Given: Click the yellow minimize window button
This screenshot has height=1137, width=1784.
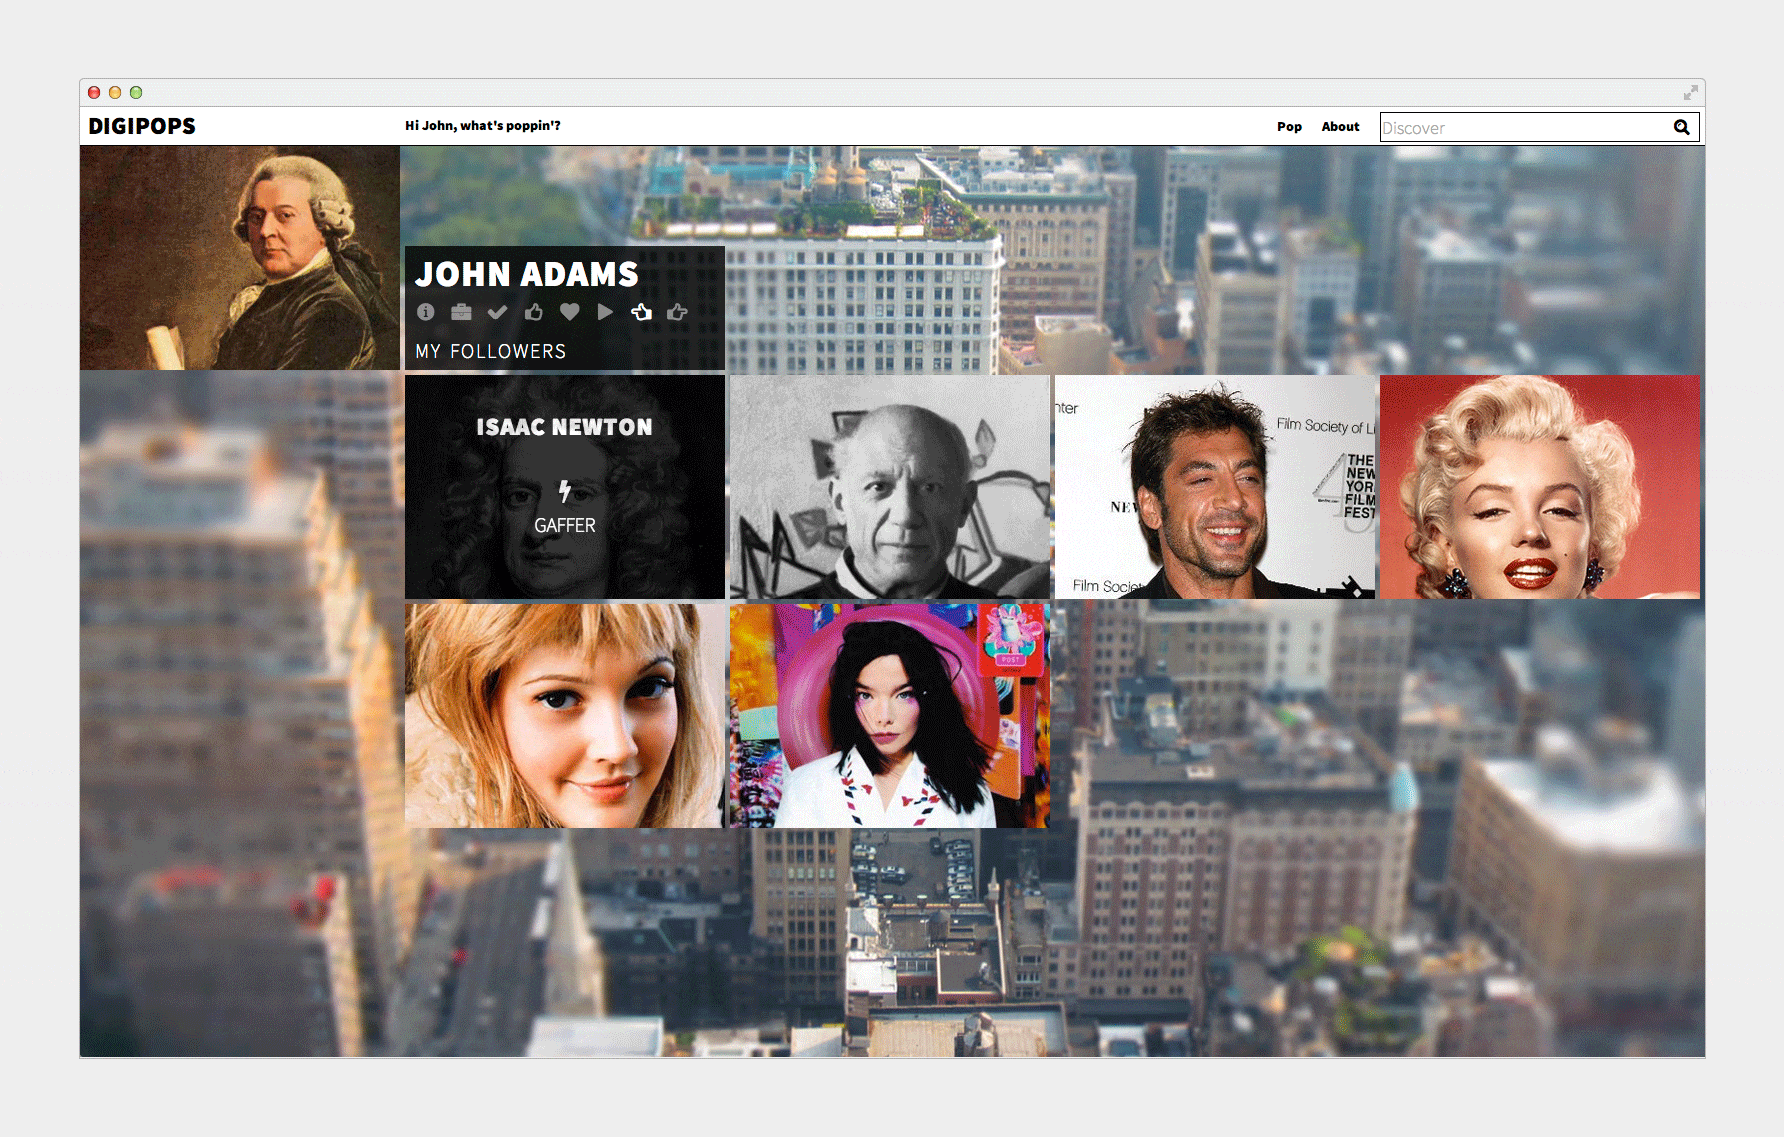Looking at the screenshot, I should coord(115,92).
